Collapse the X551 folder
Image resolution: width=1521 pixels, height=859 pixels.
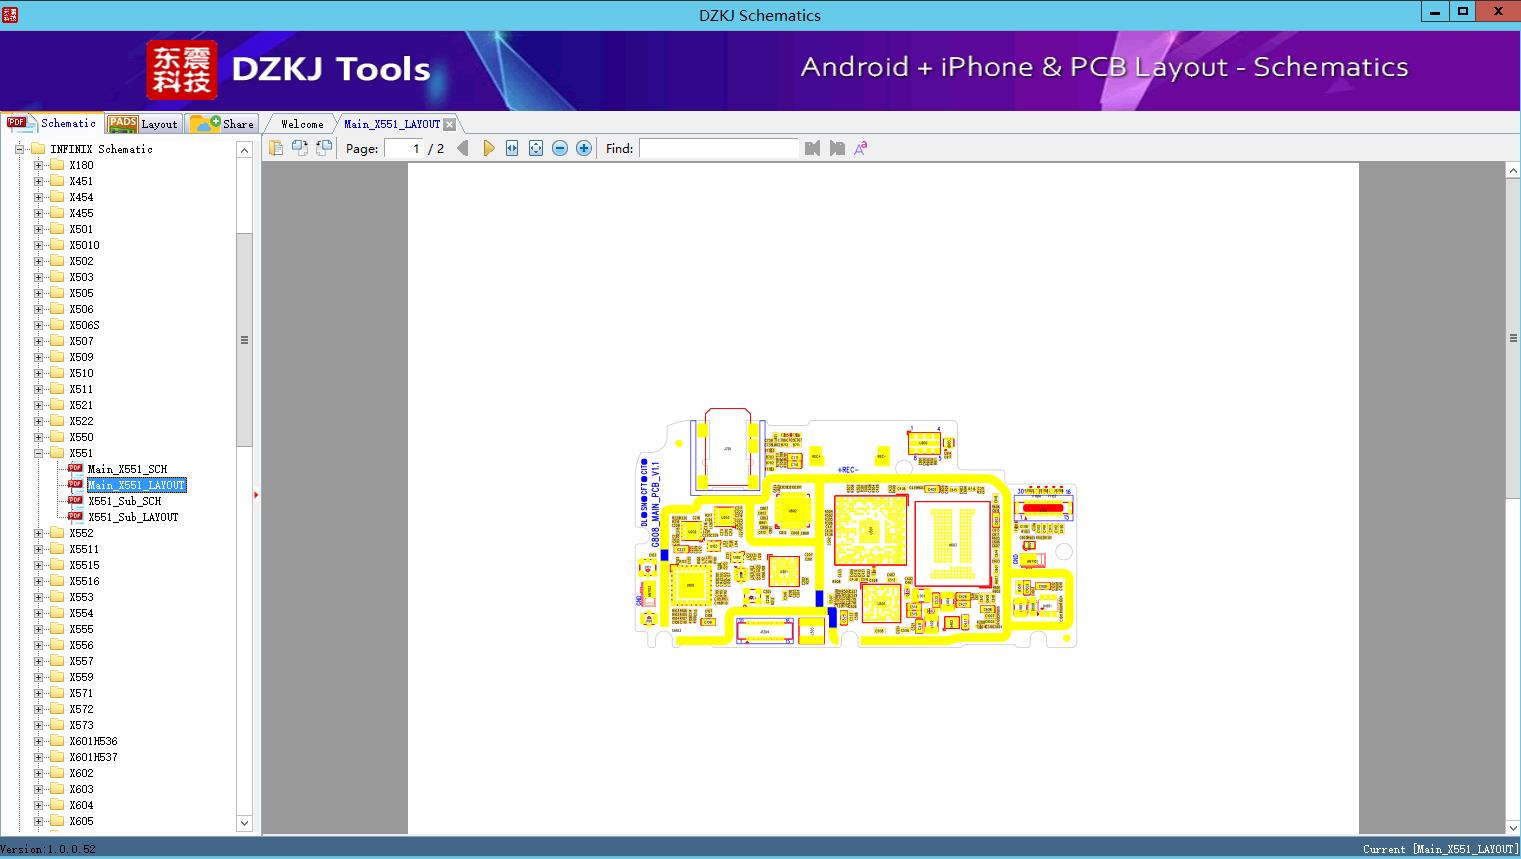point(39,453)
